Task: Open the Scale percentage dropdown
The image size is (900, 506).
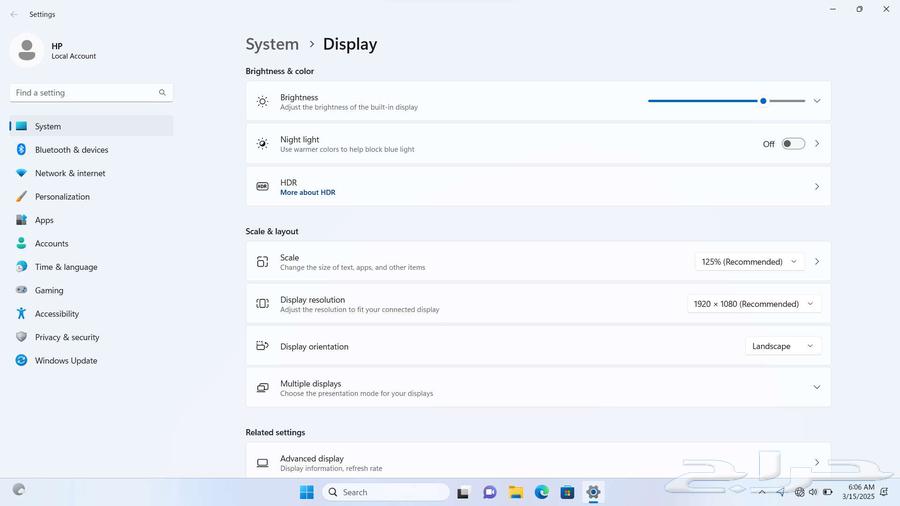Action: pyautogui.click(x=749, y=262)
